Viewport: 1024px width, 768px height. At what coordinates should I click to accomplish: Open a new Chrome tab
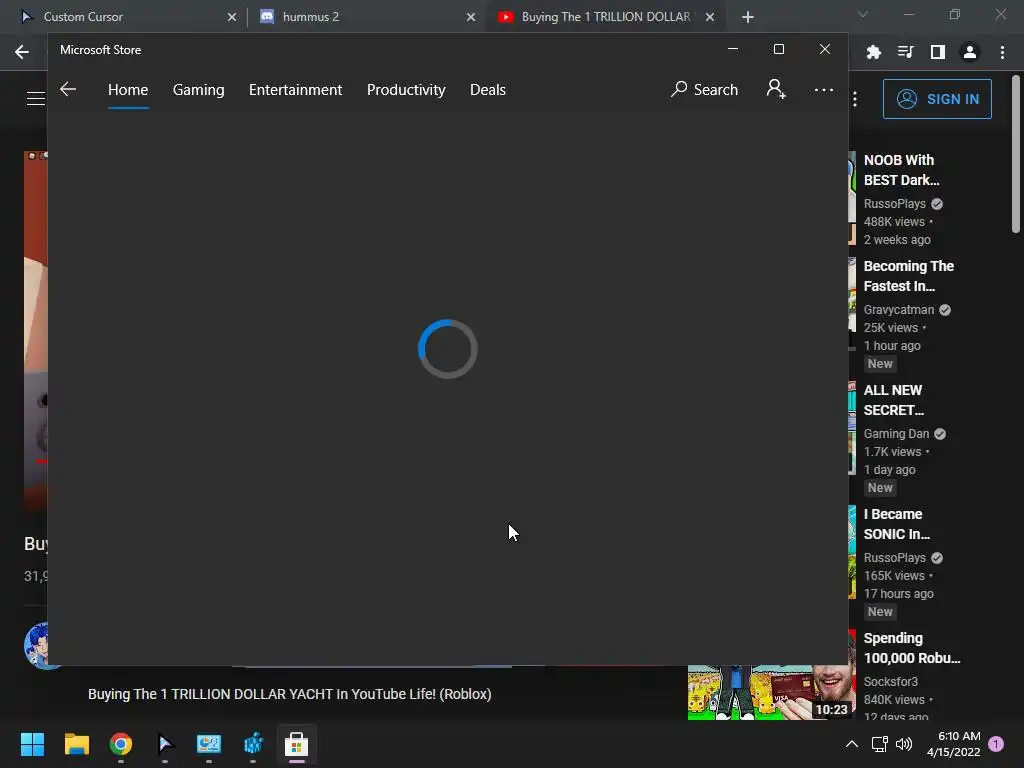pyautogui.click(x=748, y=17)
